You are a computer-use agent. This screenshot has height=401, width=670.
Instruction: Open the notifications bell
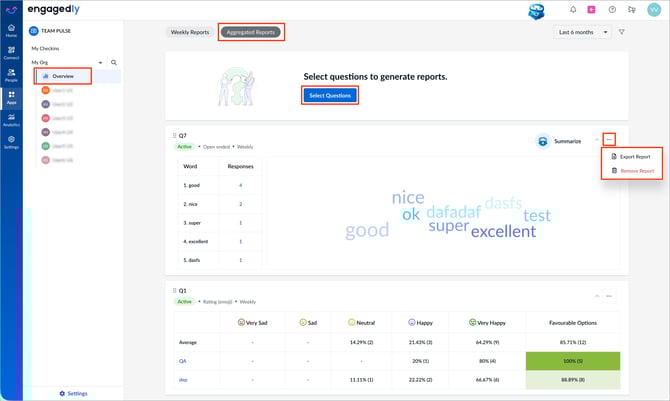573,9
